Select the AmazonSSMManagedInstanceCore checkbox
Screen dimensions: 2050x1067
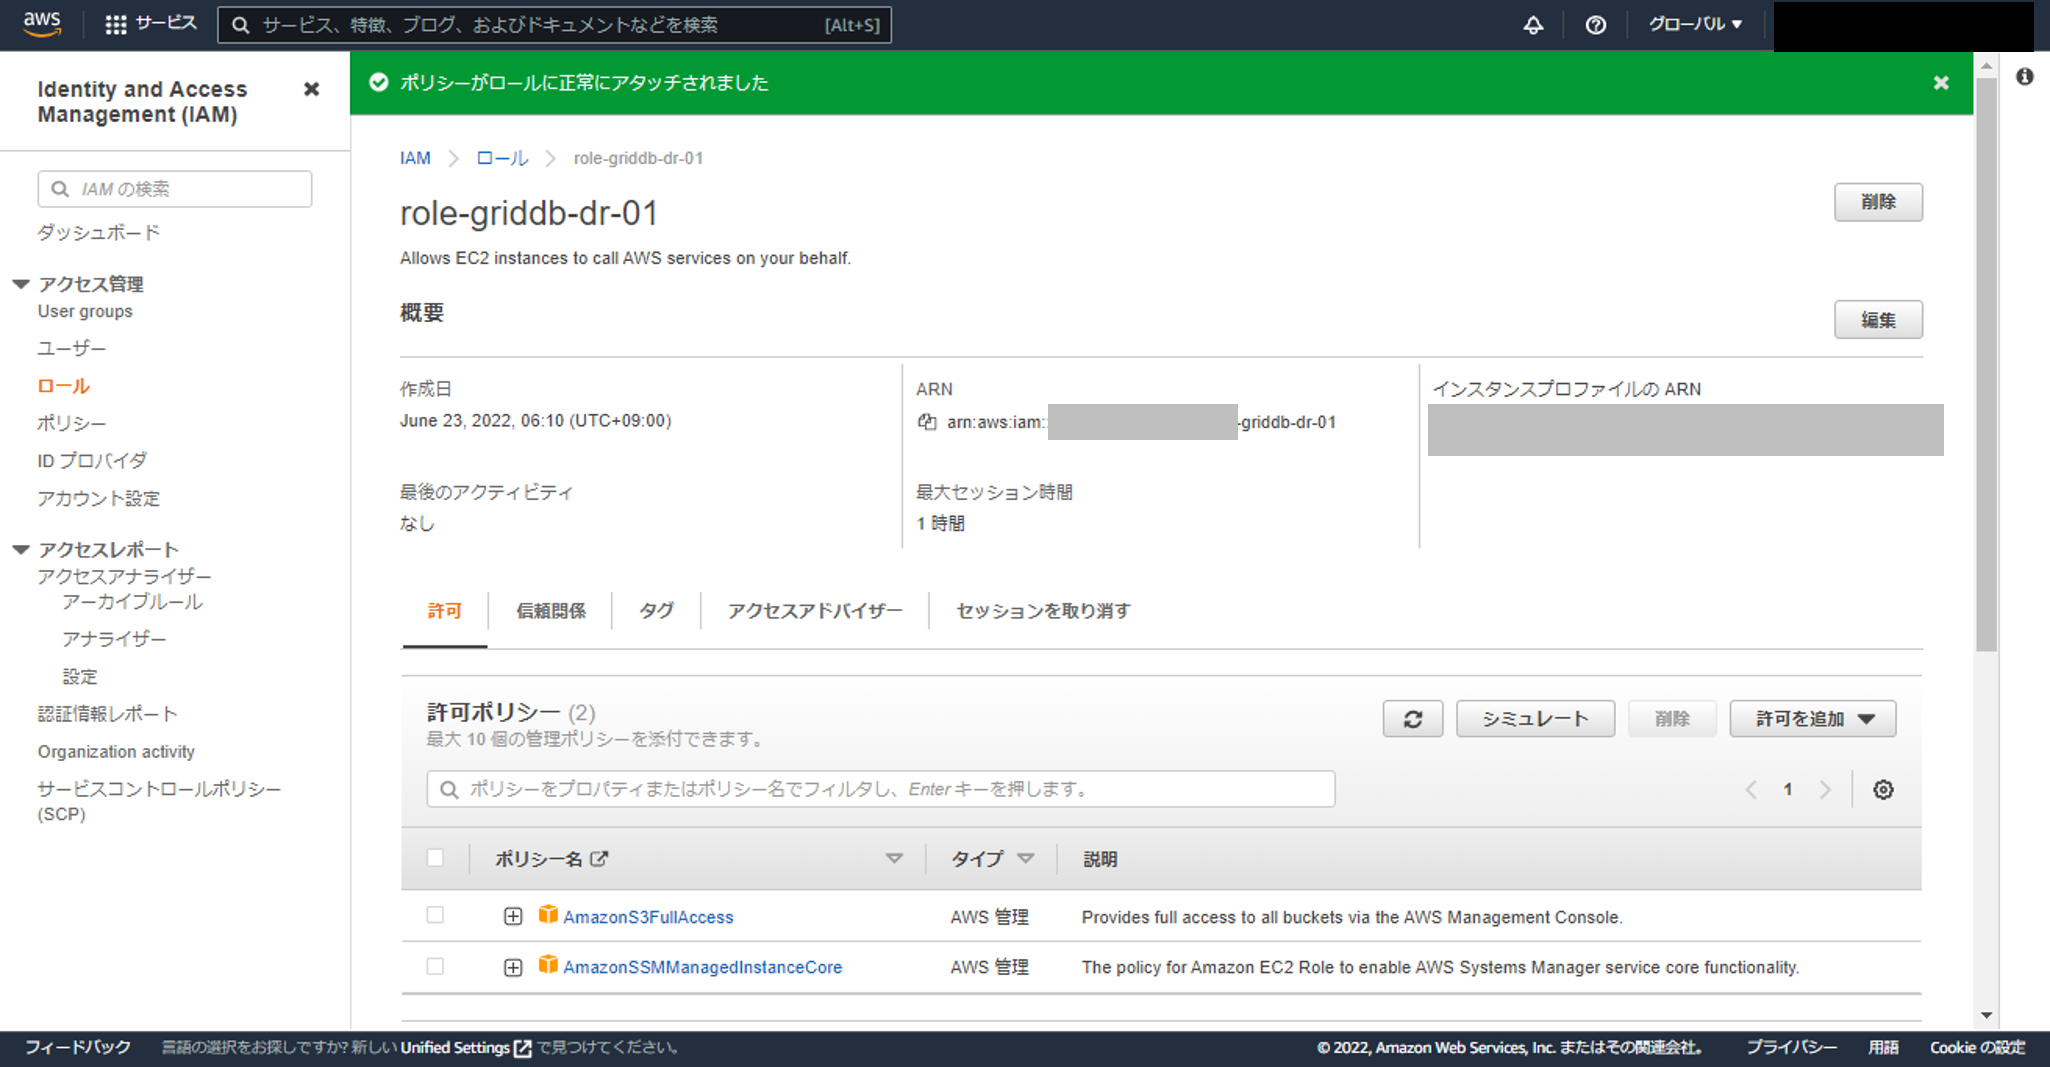pos(435,966)
